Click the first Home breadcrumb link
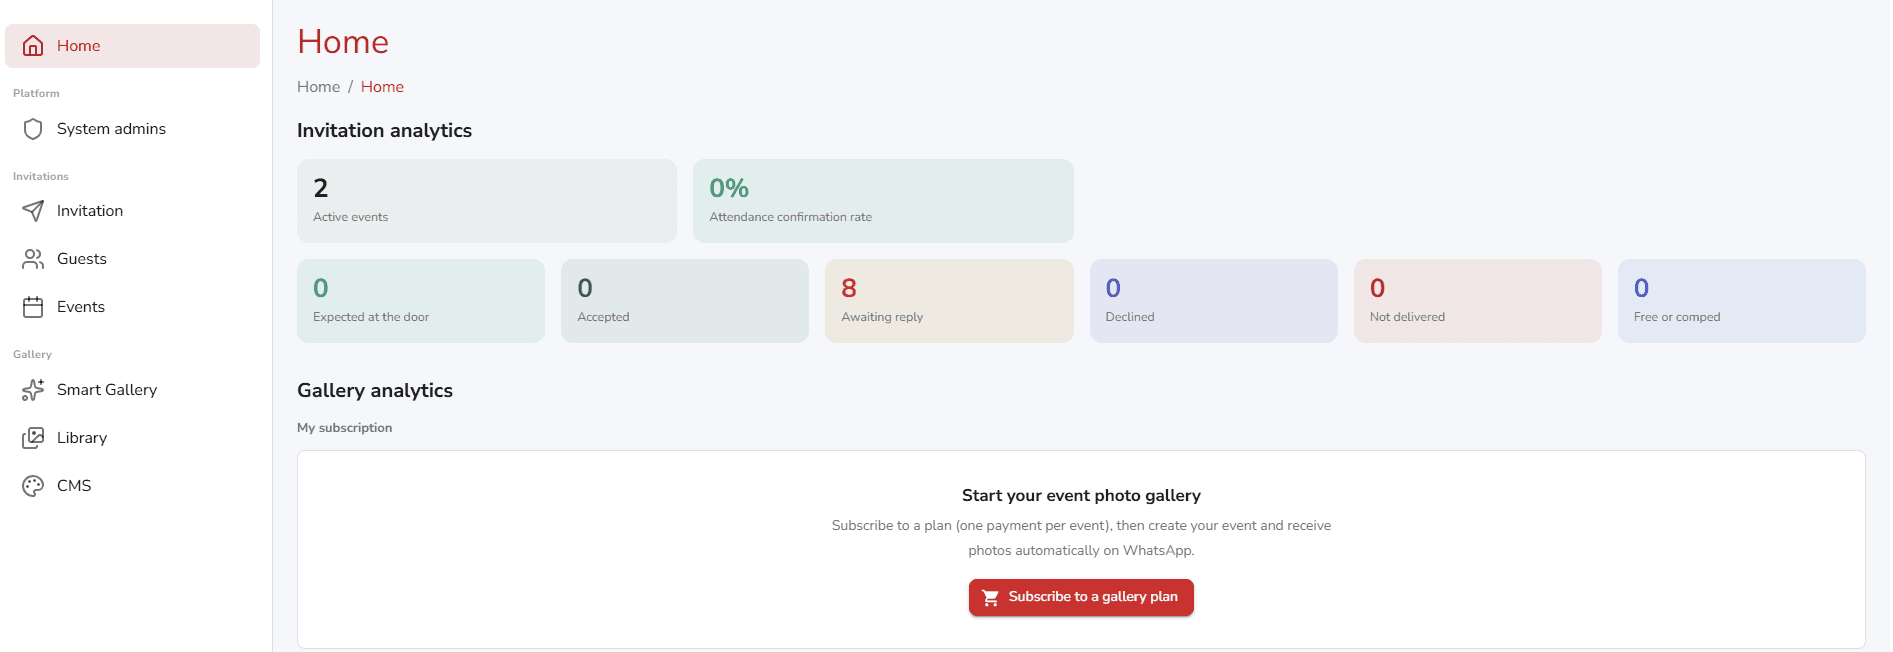 click(318, 87)
